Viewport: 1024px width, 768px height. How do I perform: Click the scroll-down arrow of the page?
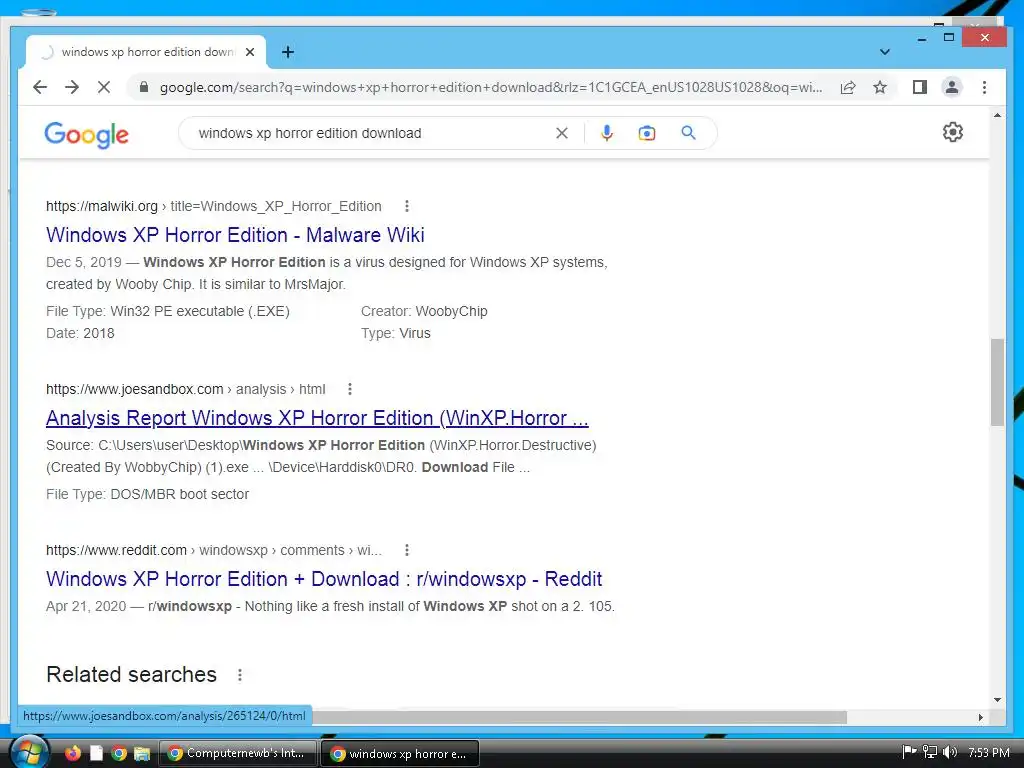coord(997,699)
